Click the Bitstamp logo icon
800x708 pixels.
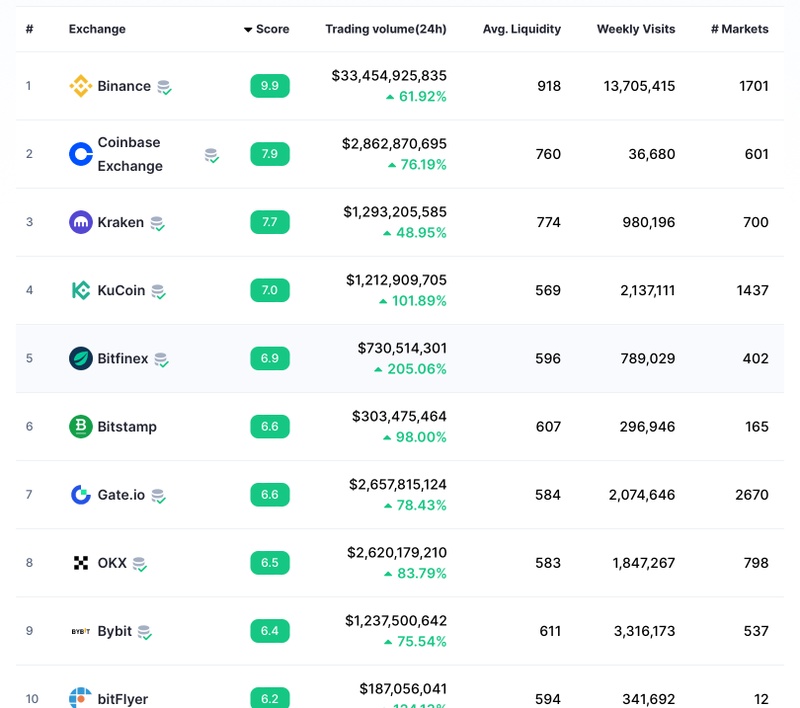(x=81, y=426)
